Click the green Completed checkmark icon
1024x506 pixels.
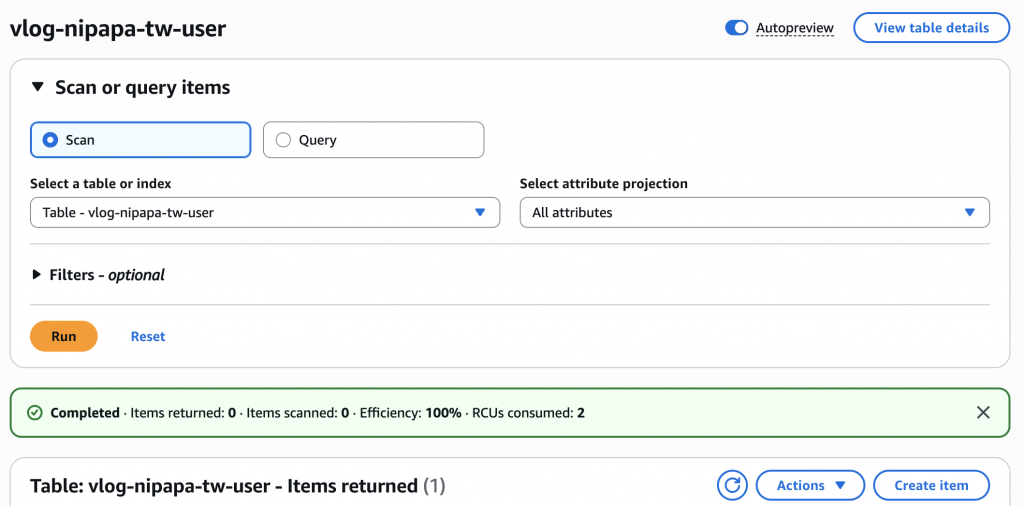pos(35,412)
